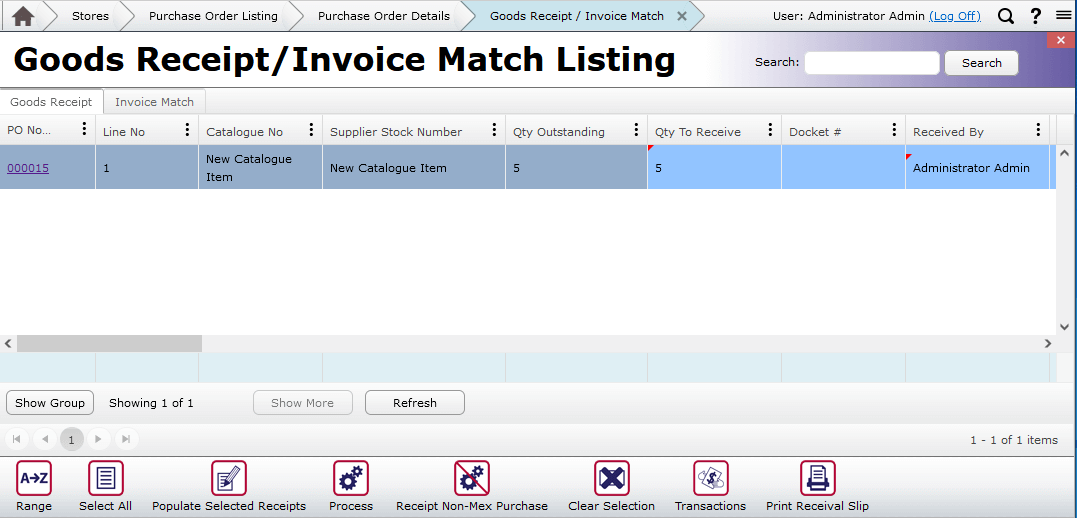1077x518 pixels.
Task: Click Receipt Non-Mex Purchase icon
Action: tap(472, 479)
